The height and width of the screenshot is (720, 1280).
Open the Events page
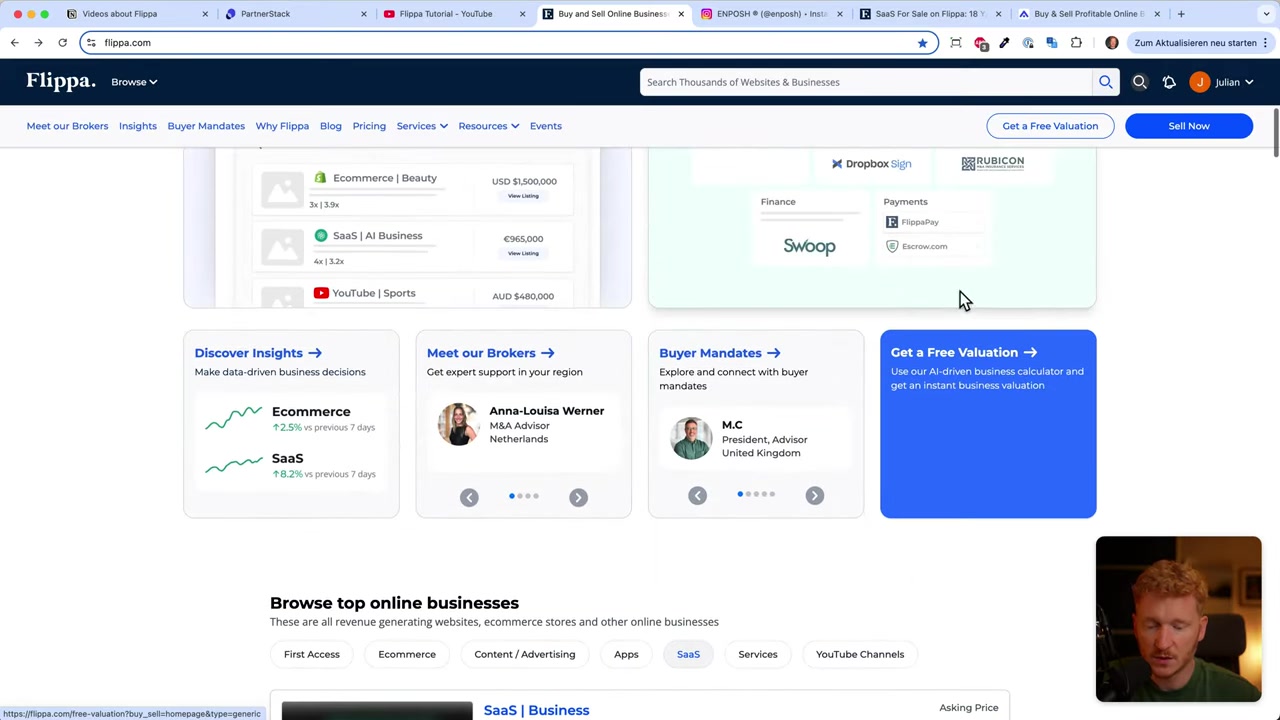[x=546, y=126]
